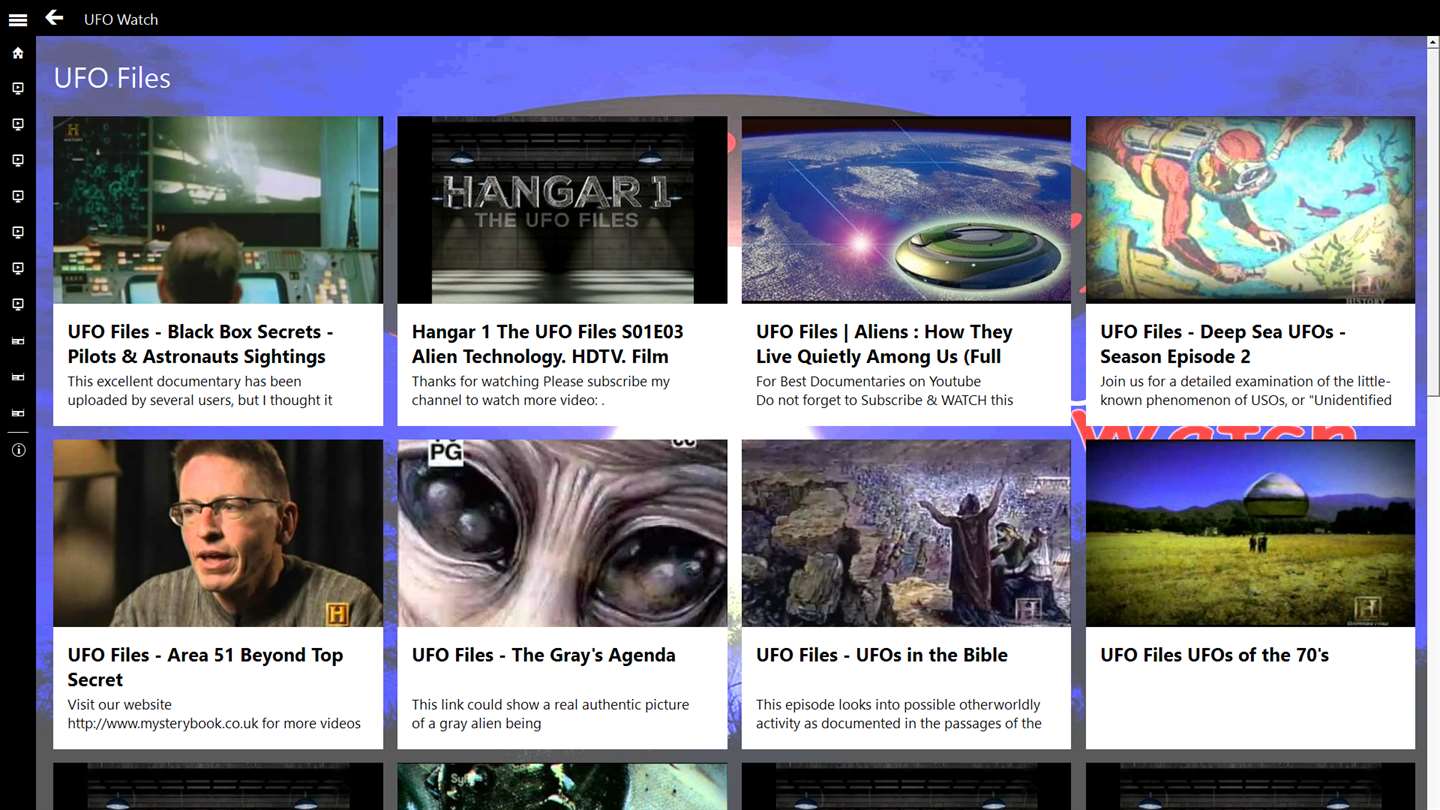This screenshot has width=1440, height=810.
Task: Click description "Thanks for watching Please subscribe my channel"
Action: (541, 391)
